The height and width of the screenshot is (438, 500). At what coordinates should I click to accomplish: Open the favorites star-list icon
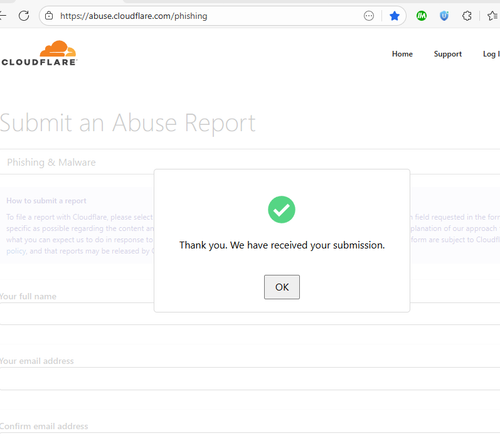[493, 16]
